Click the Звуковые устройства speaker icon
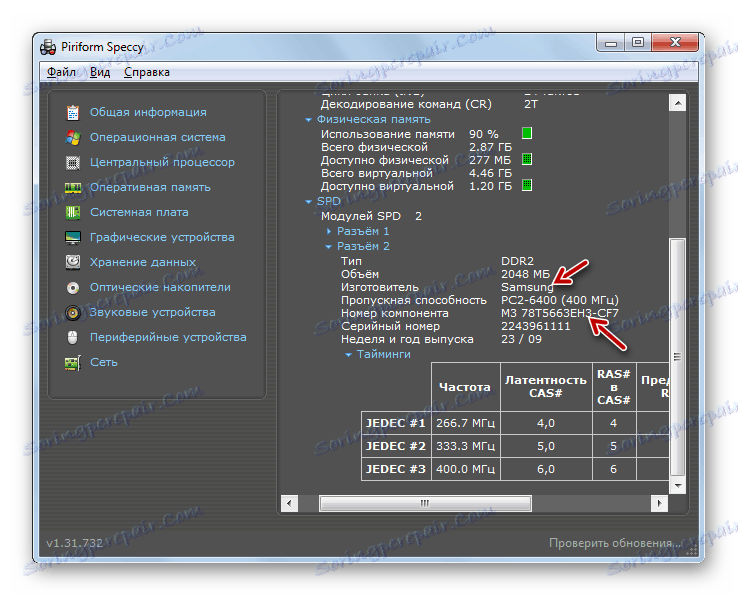Screen dimensions: 738x596 coord(73,313)
